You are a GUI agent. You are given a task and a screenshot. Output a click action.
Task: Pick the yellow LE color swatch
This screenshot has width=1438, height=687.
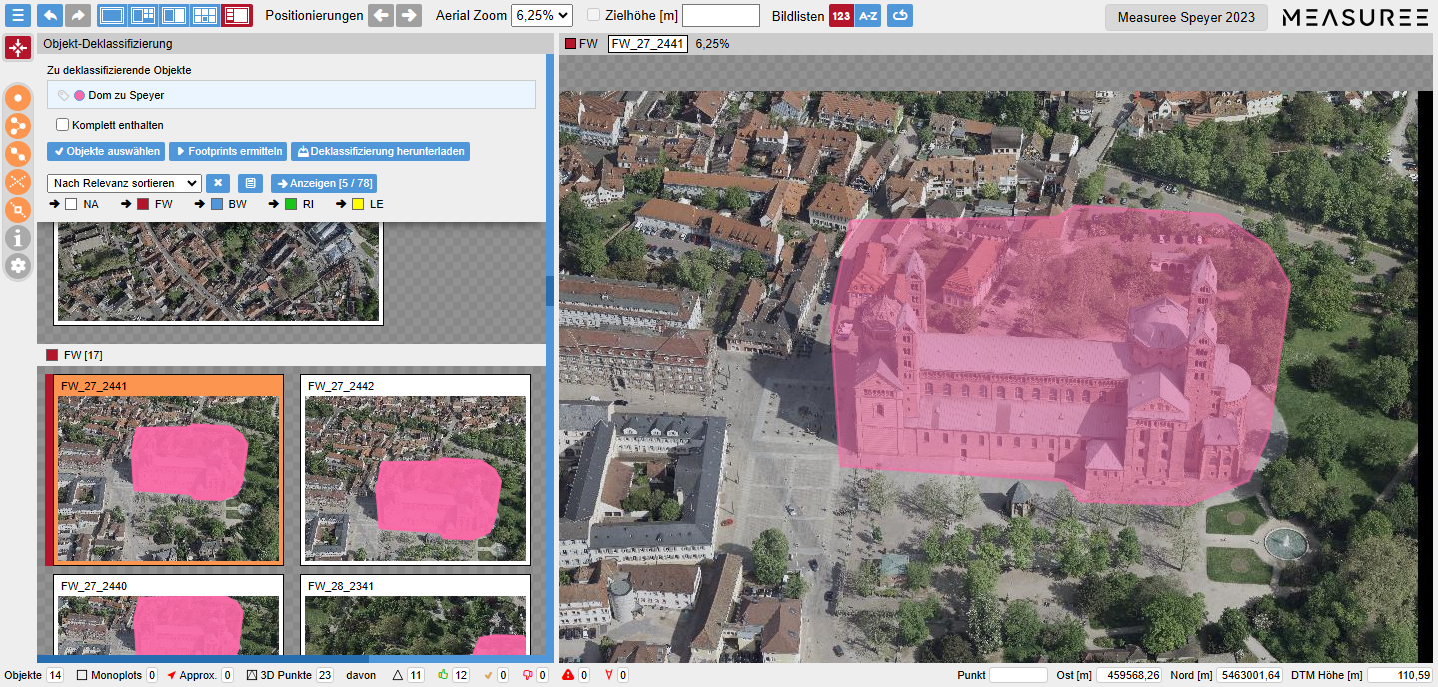pyautogui.click(x=357, y=204)
